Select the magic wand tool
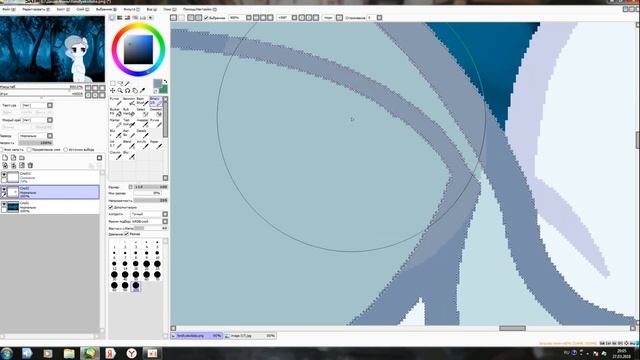This screenshot has height=360, width=640. coord(127,84)
